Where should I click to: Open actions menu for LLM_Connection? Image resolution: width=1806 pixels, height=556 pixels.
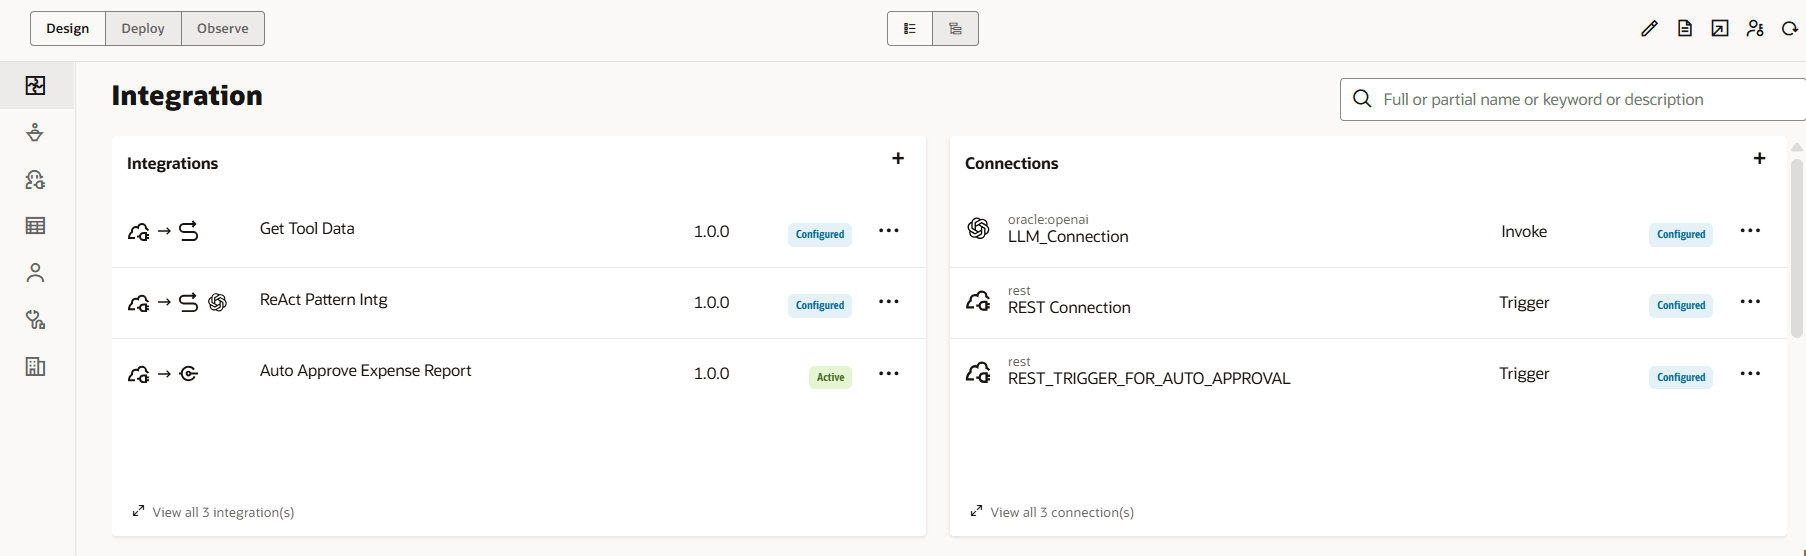click(x=1750, y=231)
